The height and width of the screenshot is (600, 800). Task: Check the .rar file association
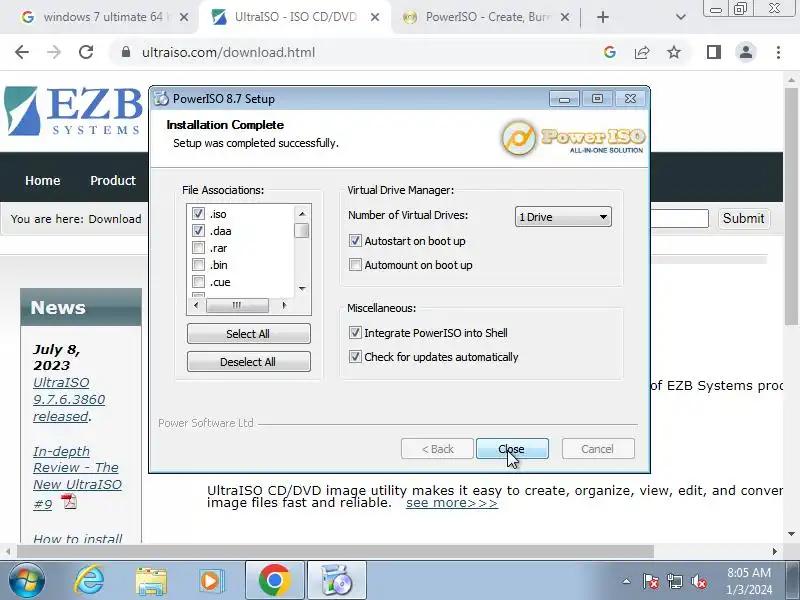tap(198, 248)
